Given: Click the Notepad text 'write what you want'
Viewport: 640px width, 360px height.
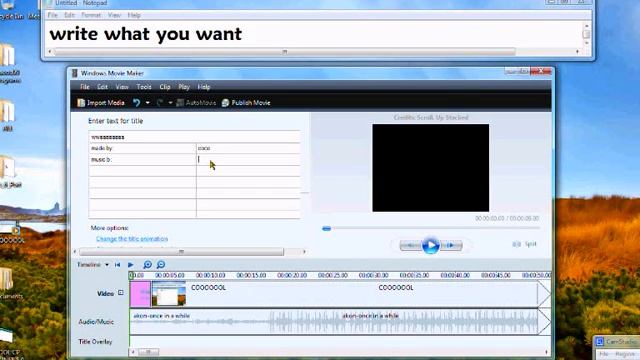Looking at the screenshot, I should pyautogui.click(x=146, y=34).
